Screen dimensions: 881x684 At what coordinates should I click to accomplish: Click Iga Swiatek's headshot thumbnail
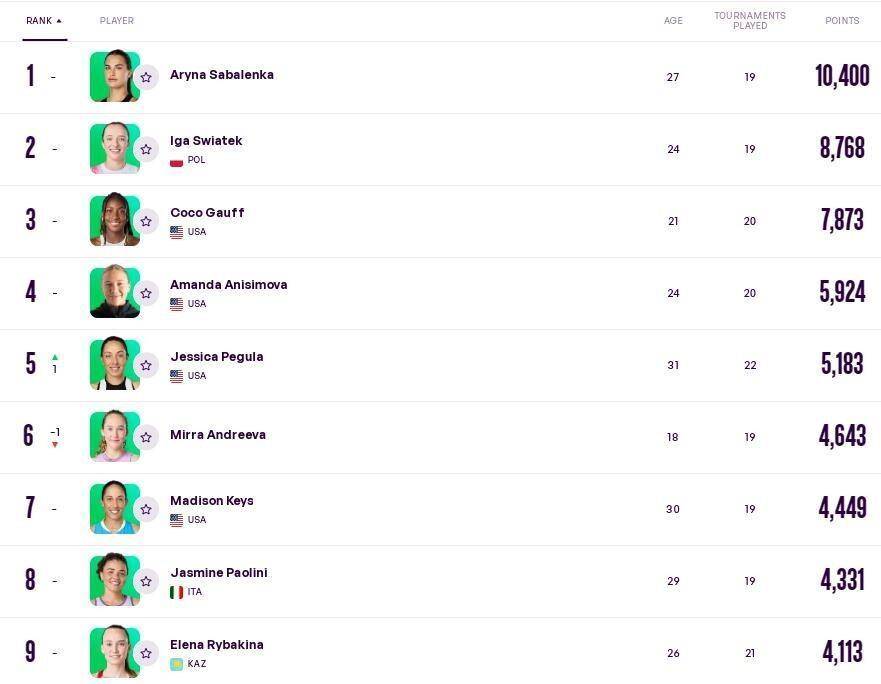click(113, 148)
